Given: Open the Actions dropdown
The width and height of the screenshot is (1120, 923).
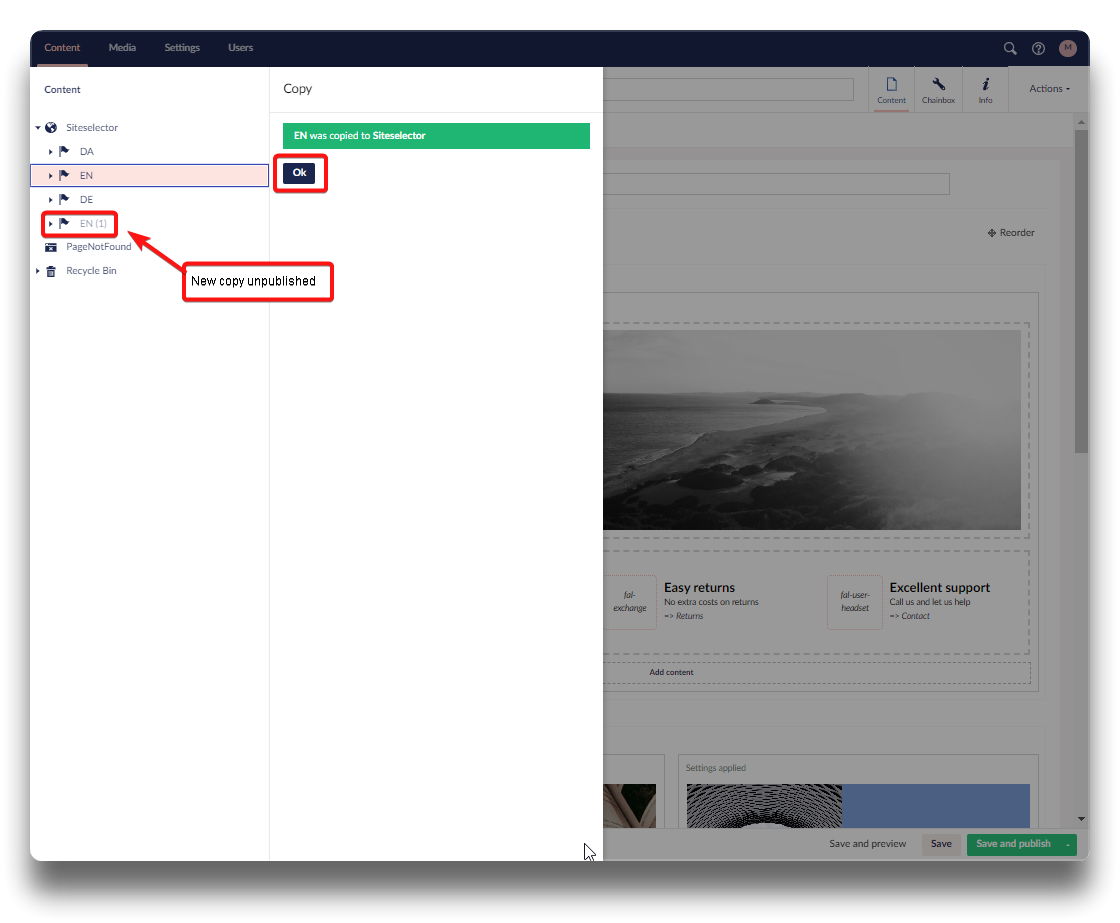Looking at the screenshot, I should (x=1049, y=89).
